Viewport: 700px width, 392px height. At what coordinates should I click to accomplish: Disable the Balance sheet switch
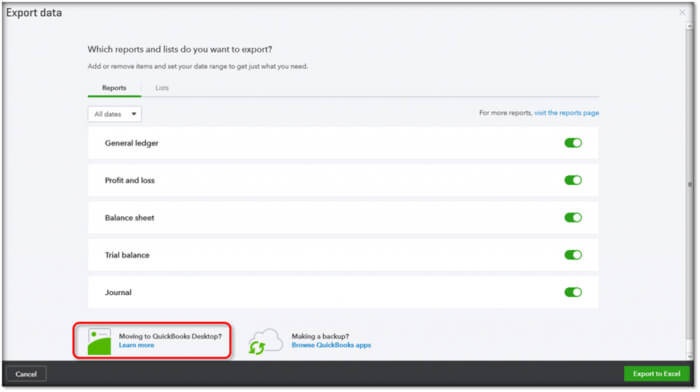tap(573, 217)
